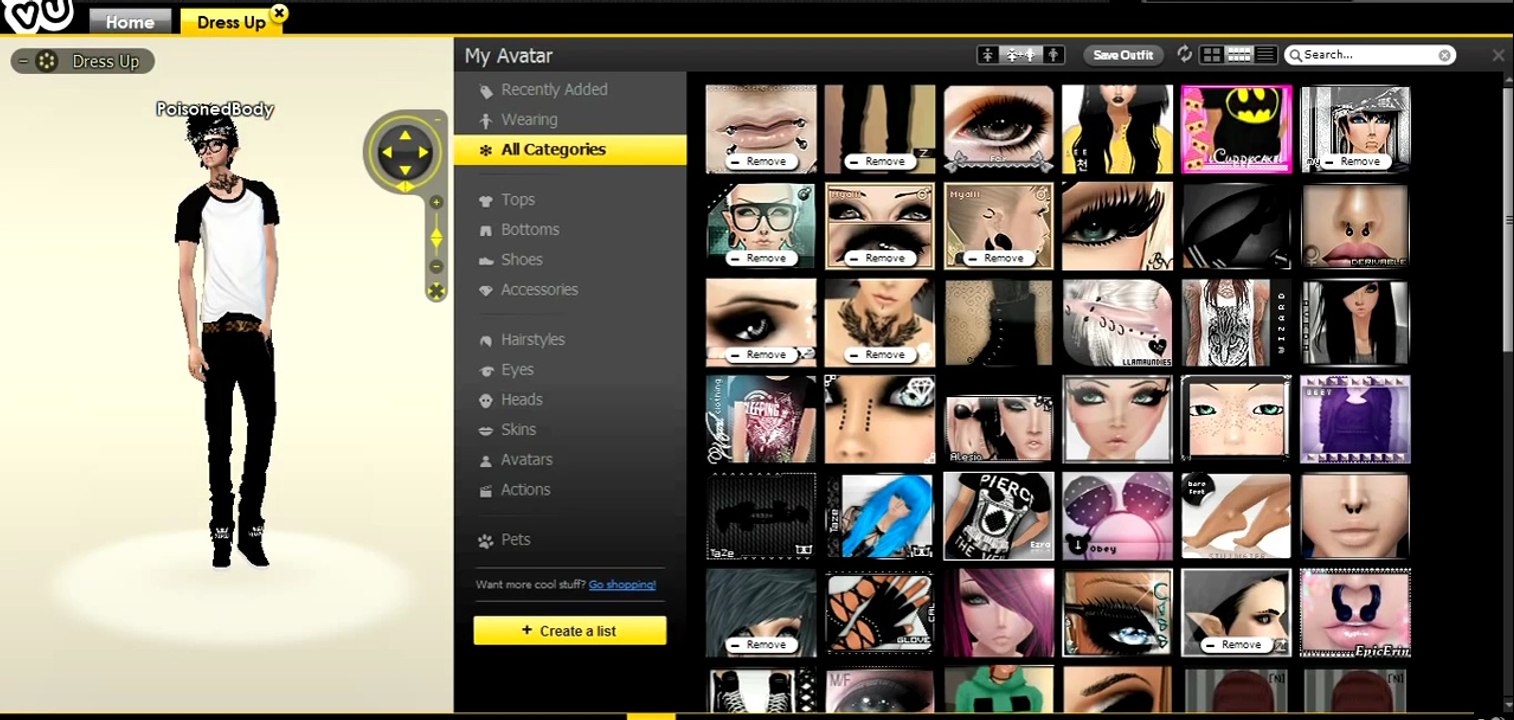Screen dimensions: 1514x720
Task: Minimize the camera control panel
Action: click(x=437, y=120)
